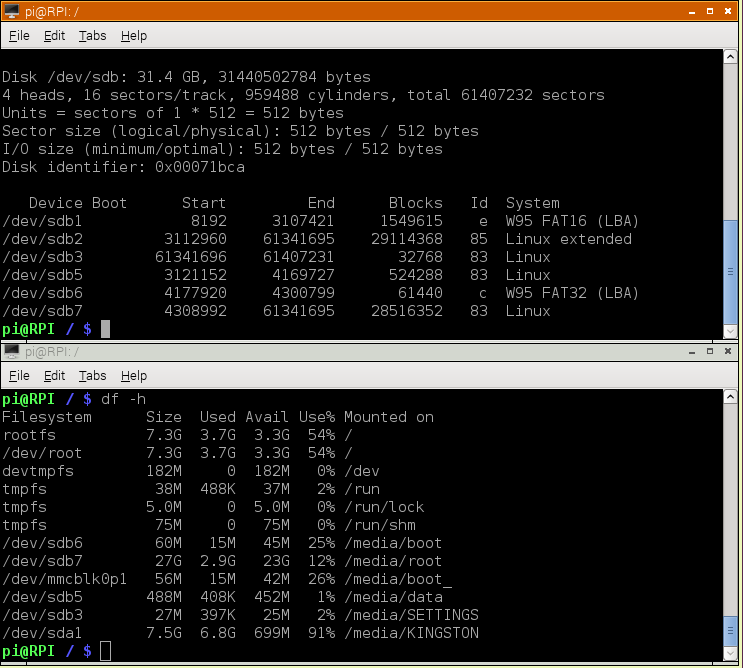
Task: Click the scrollbar thumb in top terminal
Action: click(x=732, y=270)
